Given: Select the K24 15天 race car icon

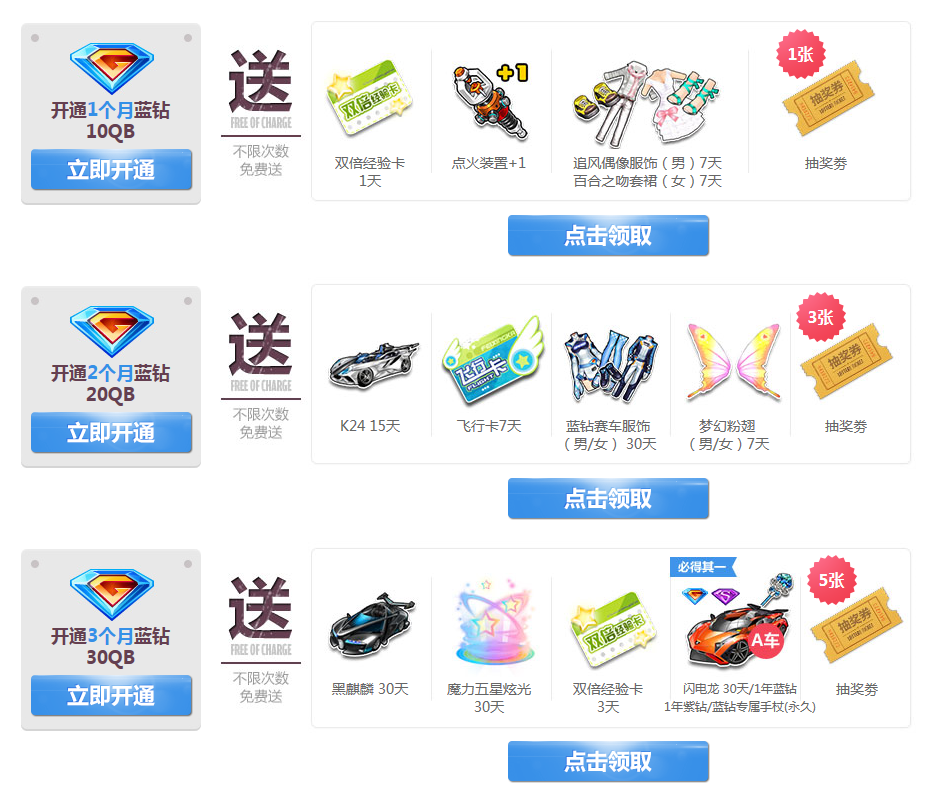Looking at the screenshot, I should pos(373,364).
